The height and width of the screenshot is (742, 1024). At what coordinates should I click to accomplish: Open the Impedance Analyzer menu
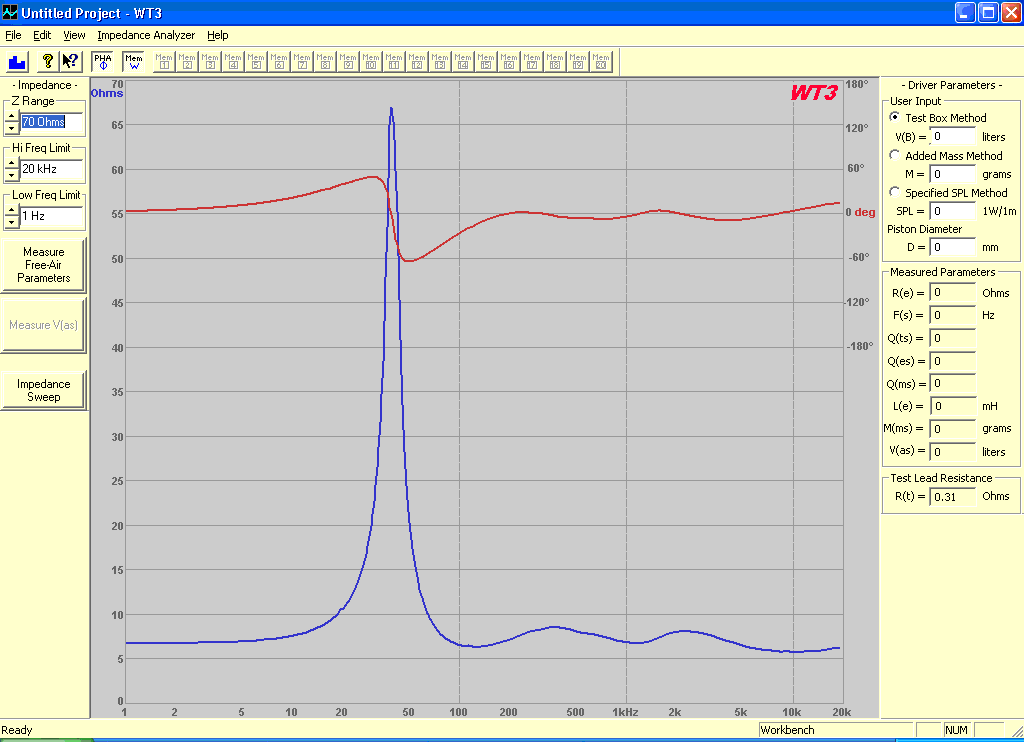click(146, 35)
